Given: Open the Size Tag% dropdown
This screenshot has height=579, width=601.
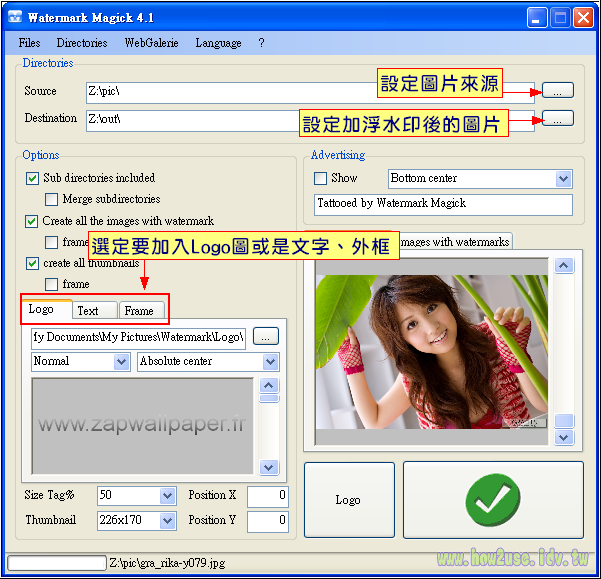Looking at the screenshot, I should 167,496.
